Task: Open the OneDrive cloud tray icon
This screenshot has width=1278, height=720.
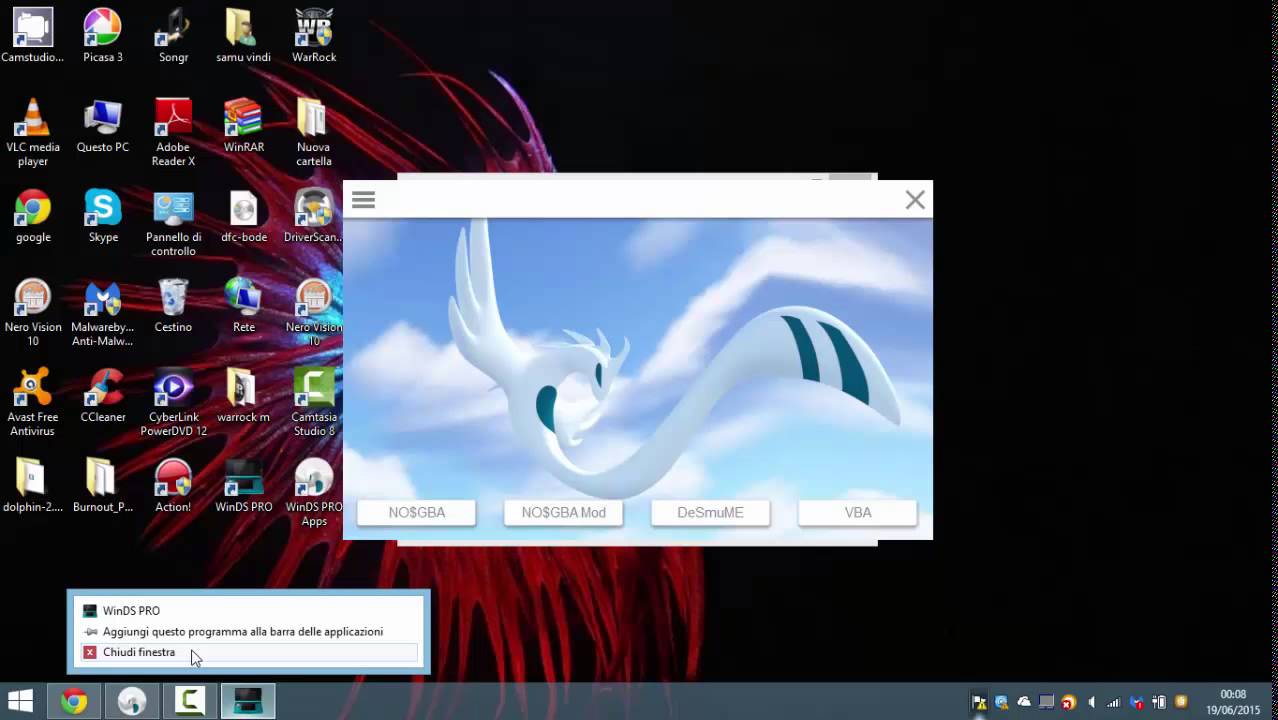Action: coord(1024,702)
